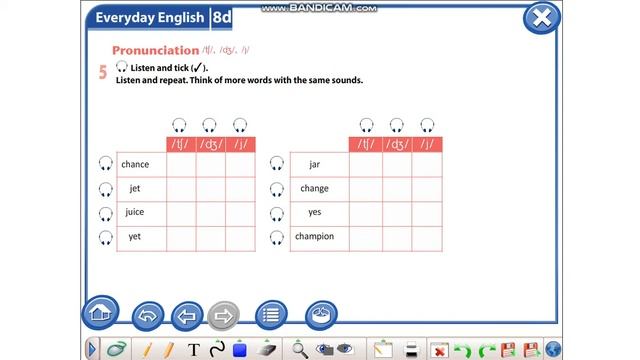640x360 pixels.
Task: Click the printer icon
Action: pos(411,350)
